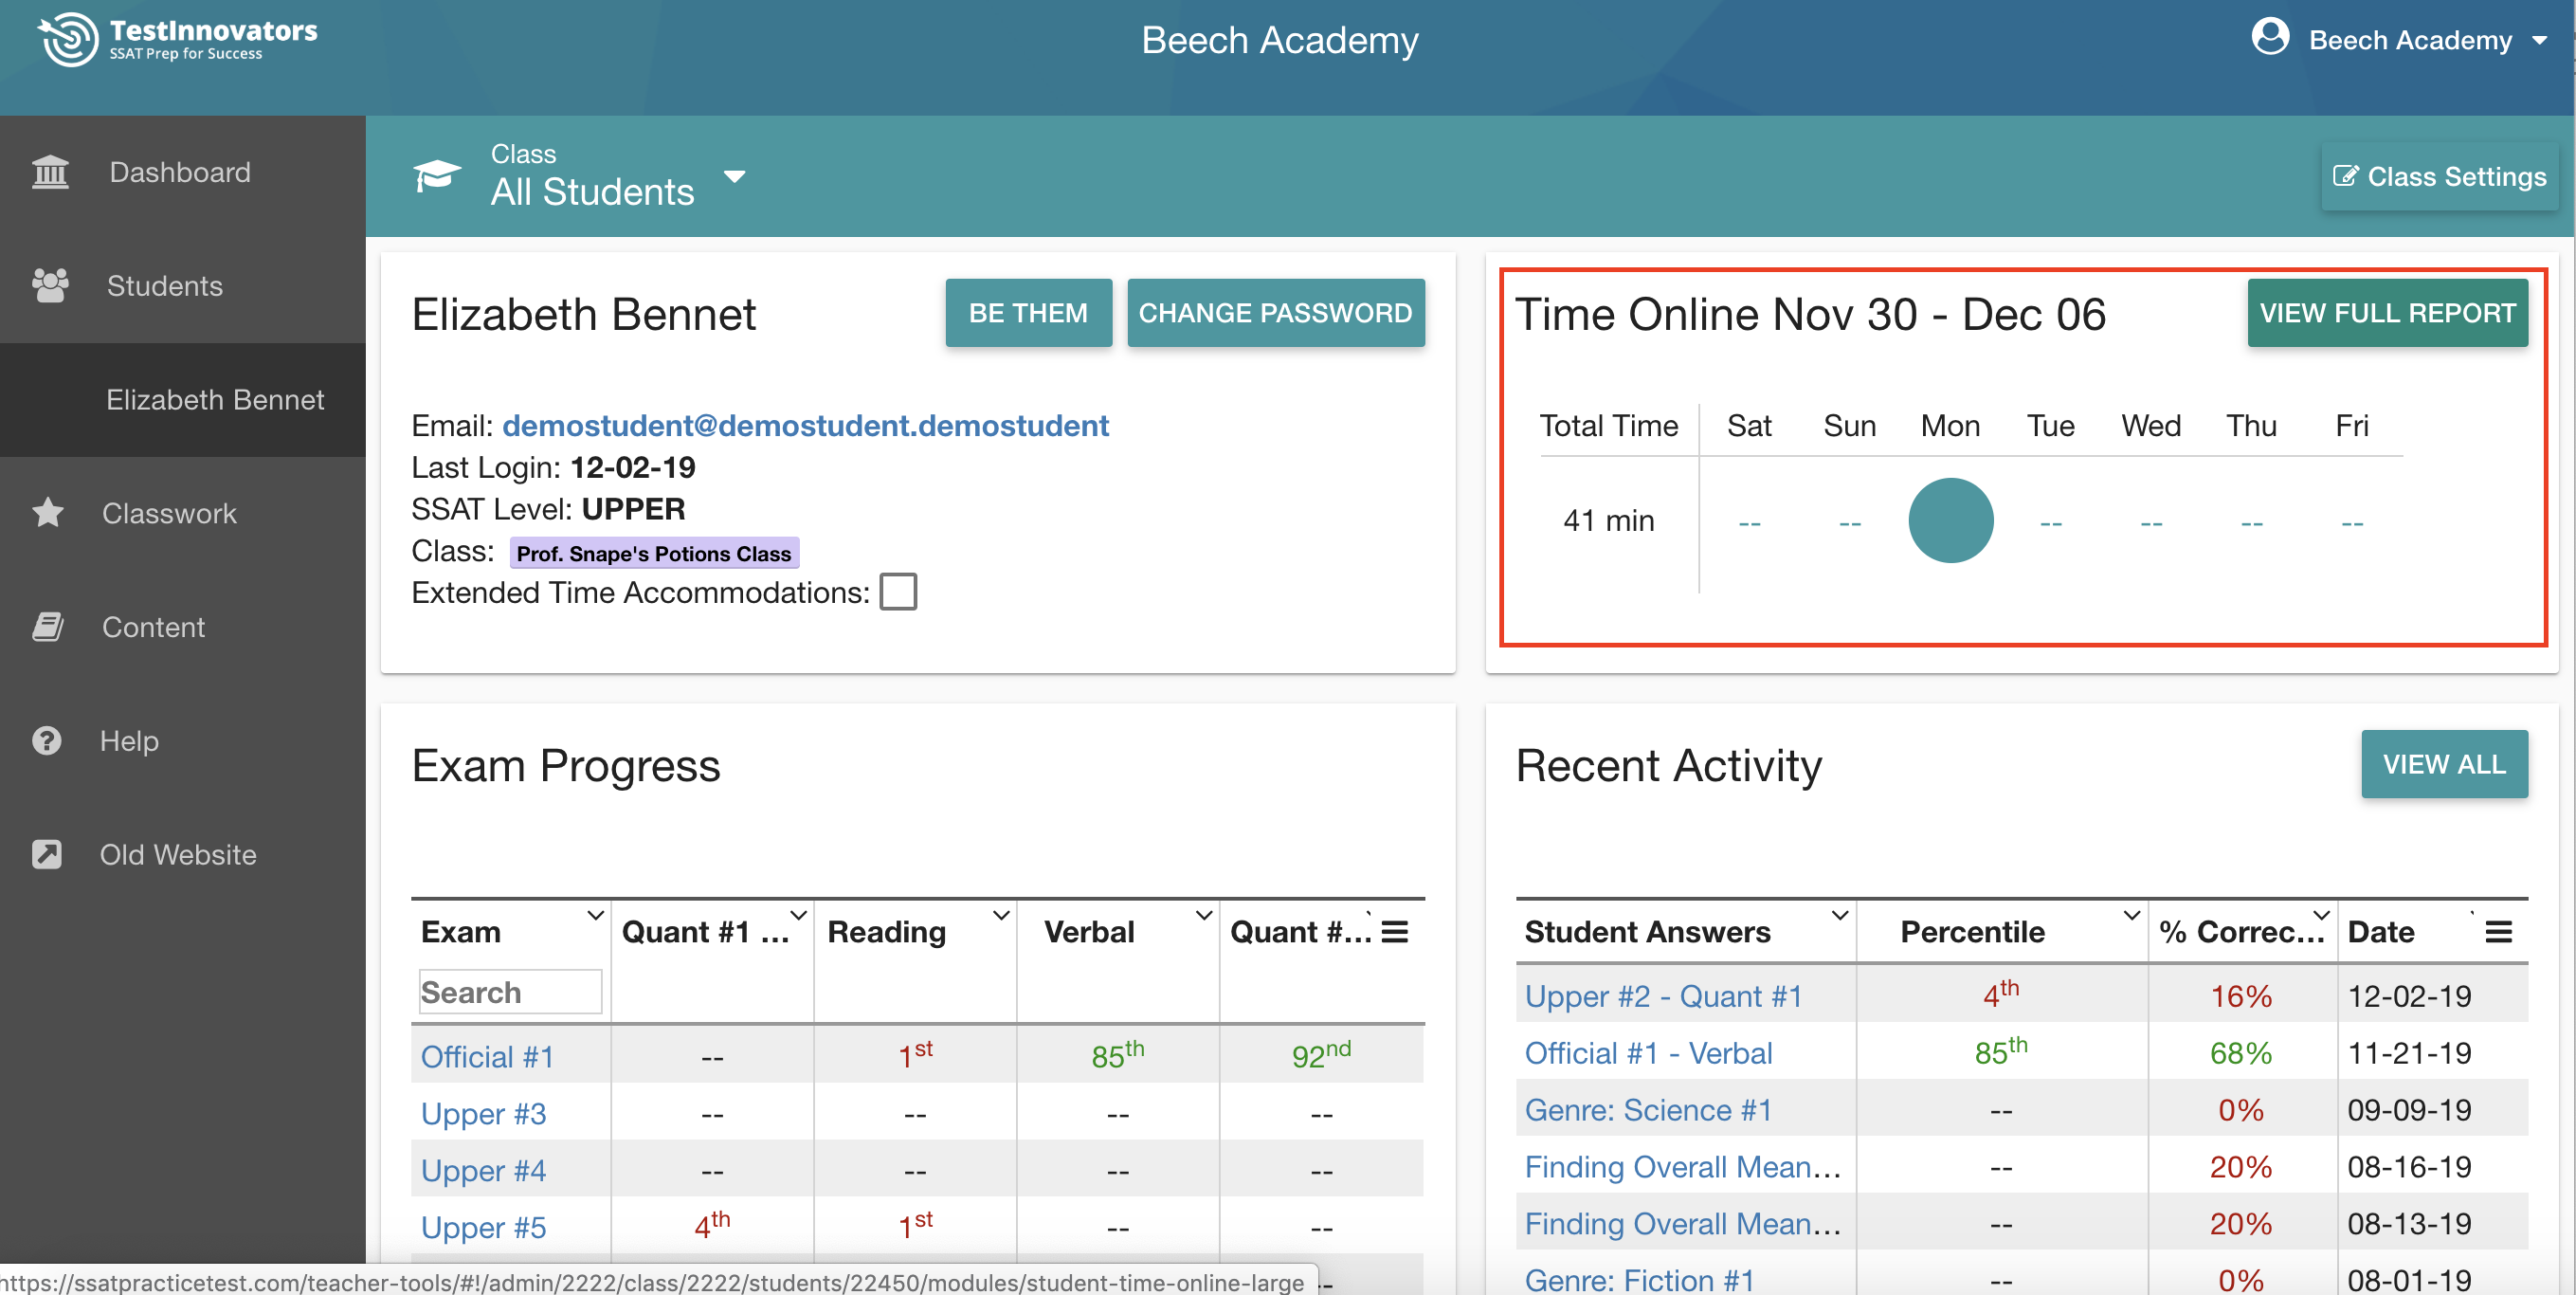Open Finding Overall Mean activity dated 08-16-19
The width and height of the screenshot is (2576, 1295).
(1683, 1167)
